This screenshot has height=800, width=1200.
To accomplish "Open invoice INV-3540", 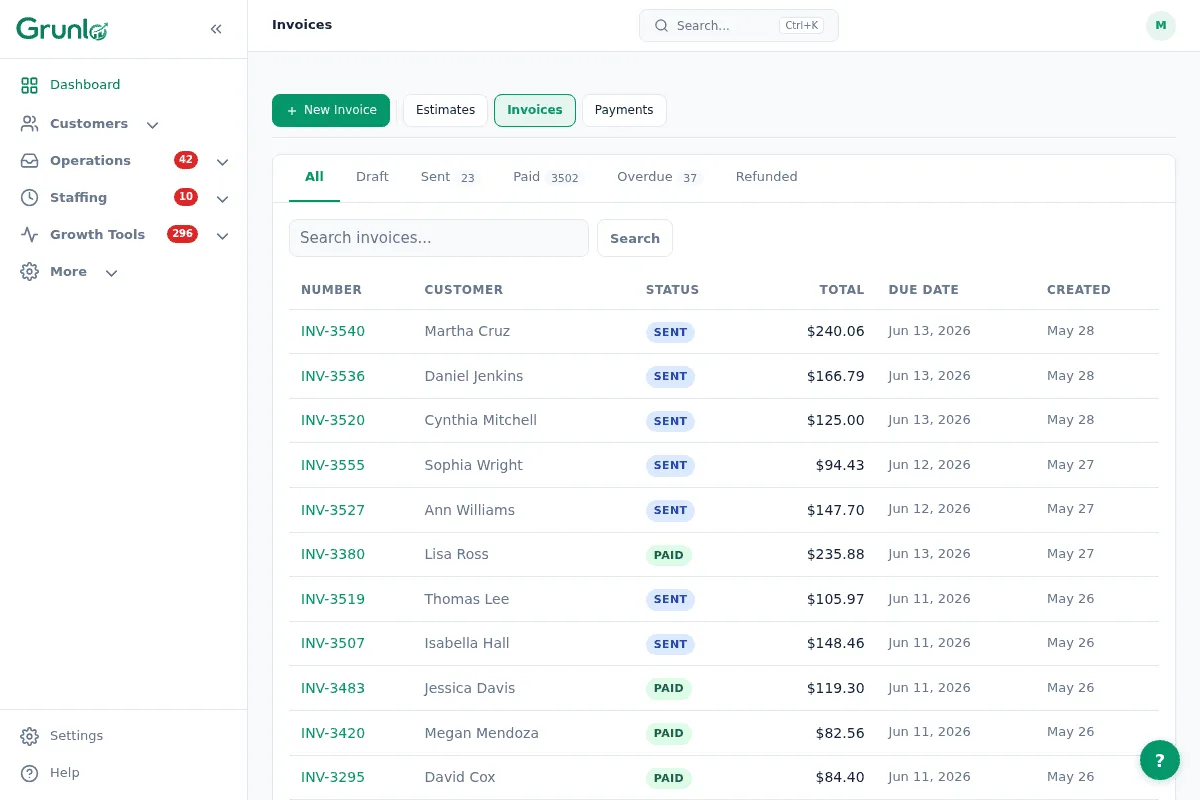I will pos(333,331).
